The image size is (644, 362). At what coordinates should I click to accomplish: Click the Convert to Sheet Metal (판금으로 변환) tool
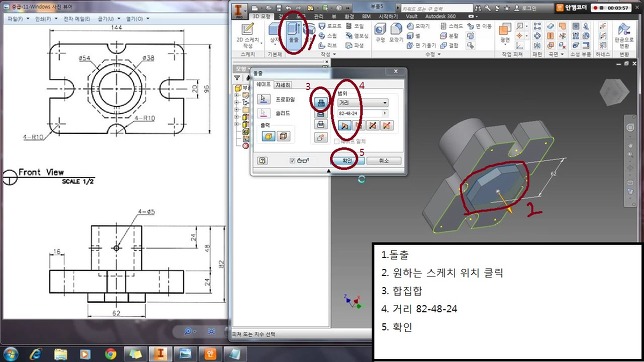point(624,35)
